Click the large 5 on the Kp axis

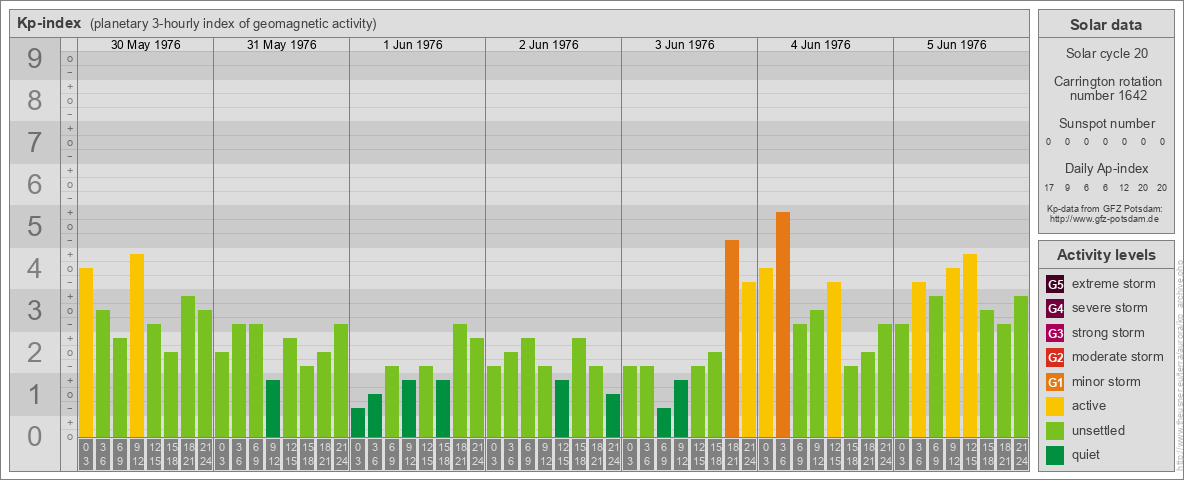[x=34, y=226]
